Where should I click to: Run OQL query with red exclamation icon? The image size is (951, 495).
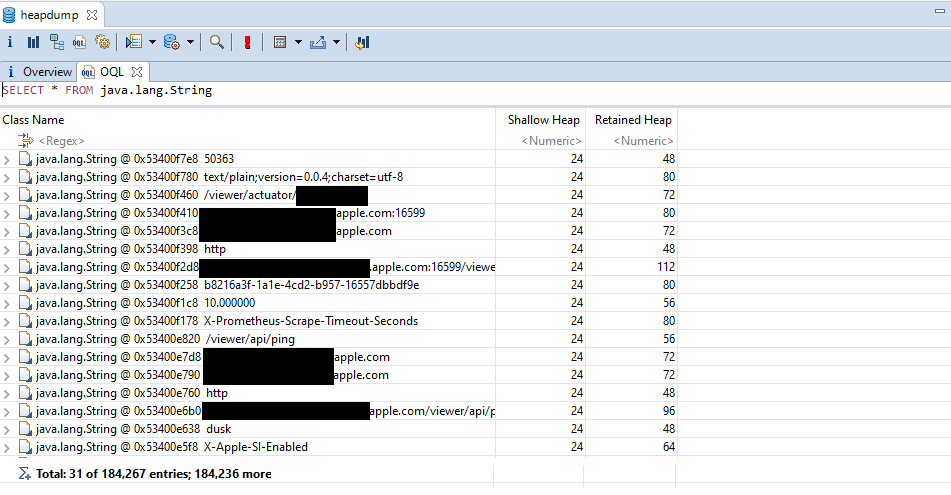coord(246,42)
